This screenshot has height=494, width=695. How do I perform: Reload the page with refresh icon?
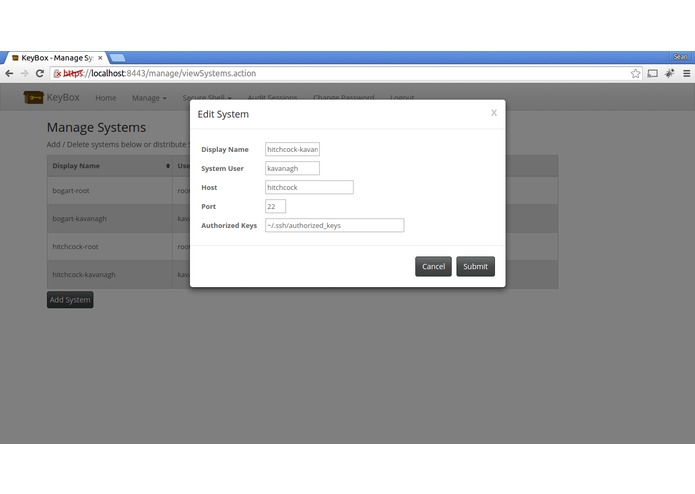pos(40,74)
